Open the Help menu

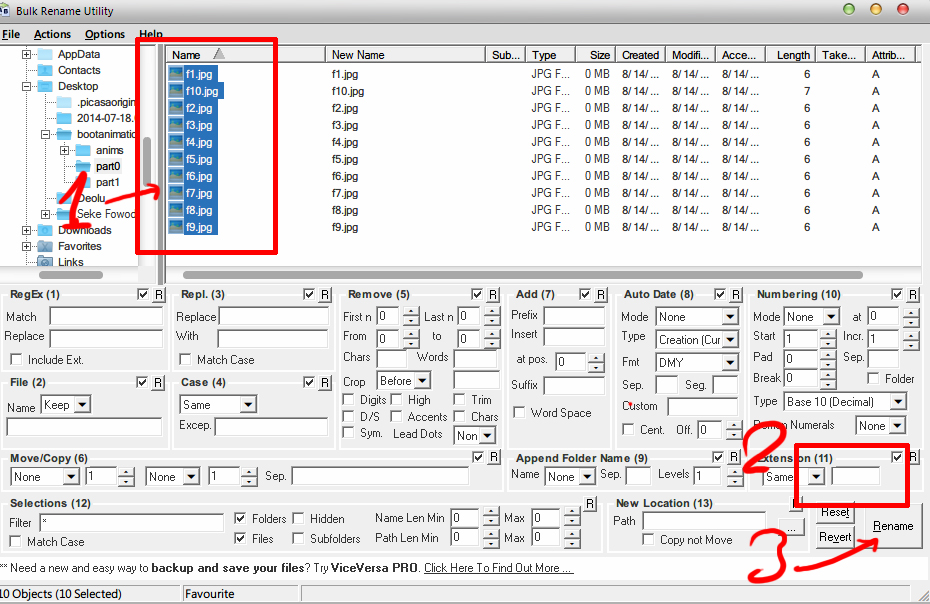(x=151, y=34)
